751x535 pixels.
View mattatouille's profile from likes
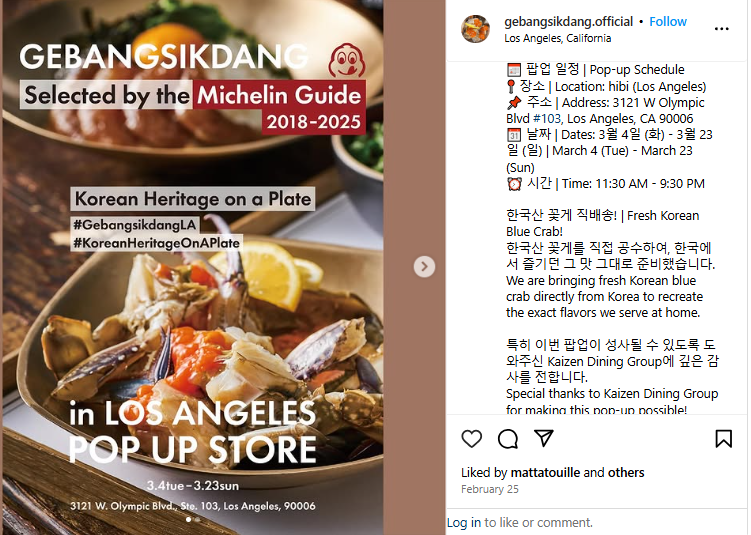pos(546,473)
